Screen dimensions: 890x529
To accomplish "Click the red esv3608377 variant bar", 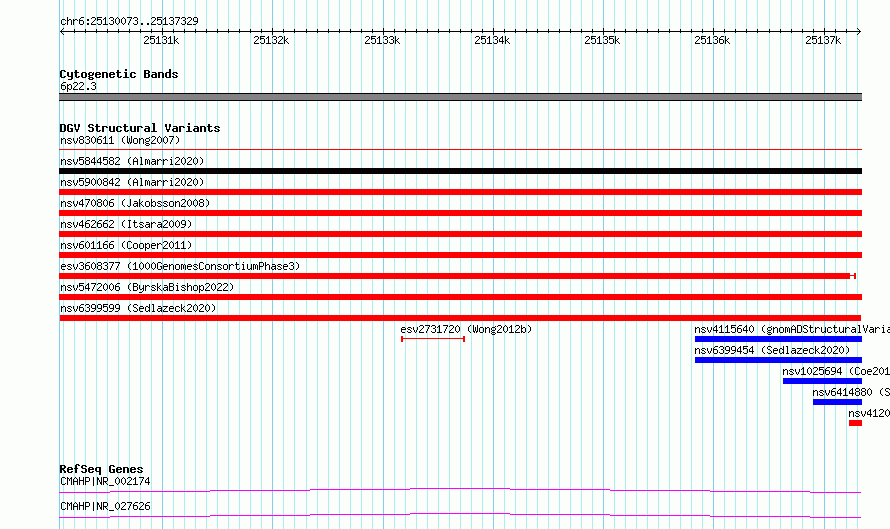I will pyautogui.click(x=457, y=276).
